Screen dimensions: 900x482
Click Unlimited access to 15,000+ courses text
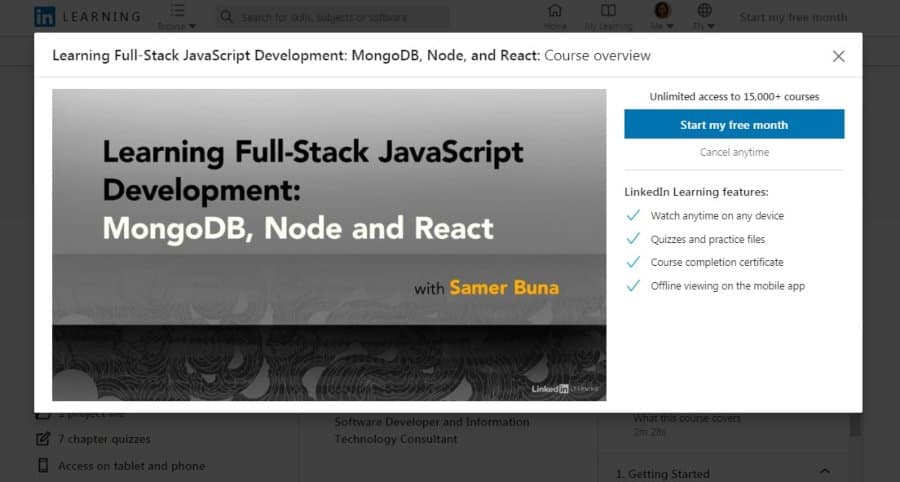[734, 96]
